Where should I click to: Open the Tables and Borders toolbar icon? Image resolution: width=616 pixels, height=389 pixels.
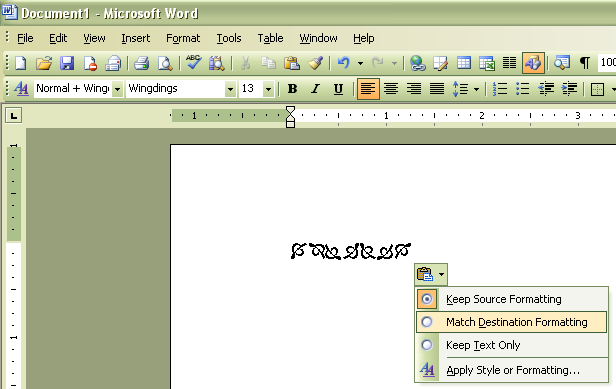440,63
